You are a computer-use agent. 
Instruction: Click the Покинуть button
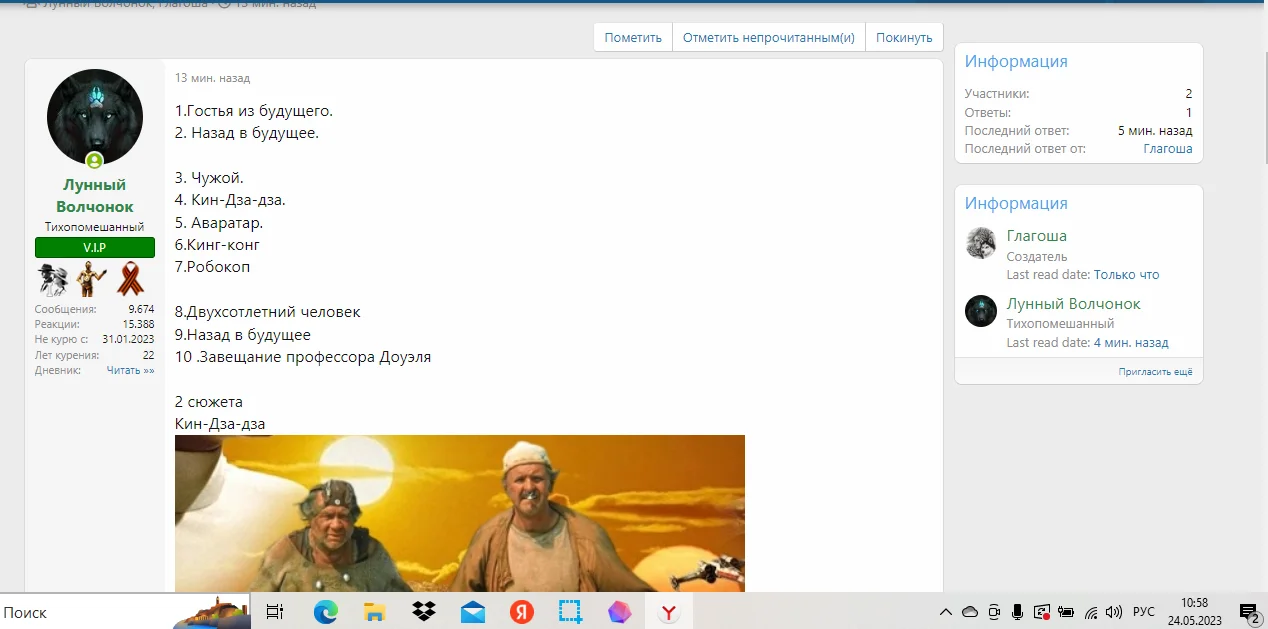click(904, 37)
